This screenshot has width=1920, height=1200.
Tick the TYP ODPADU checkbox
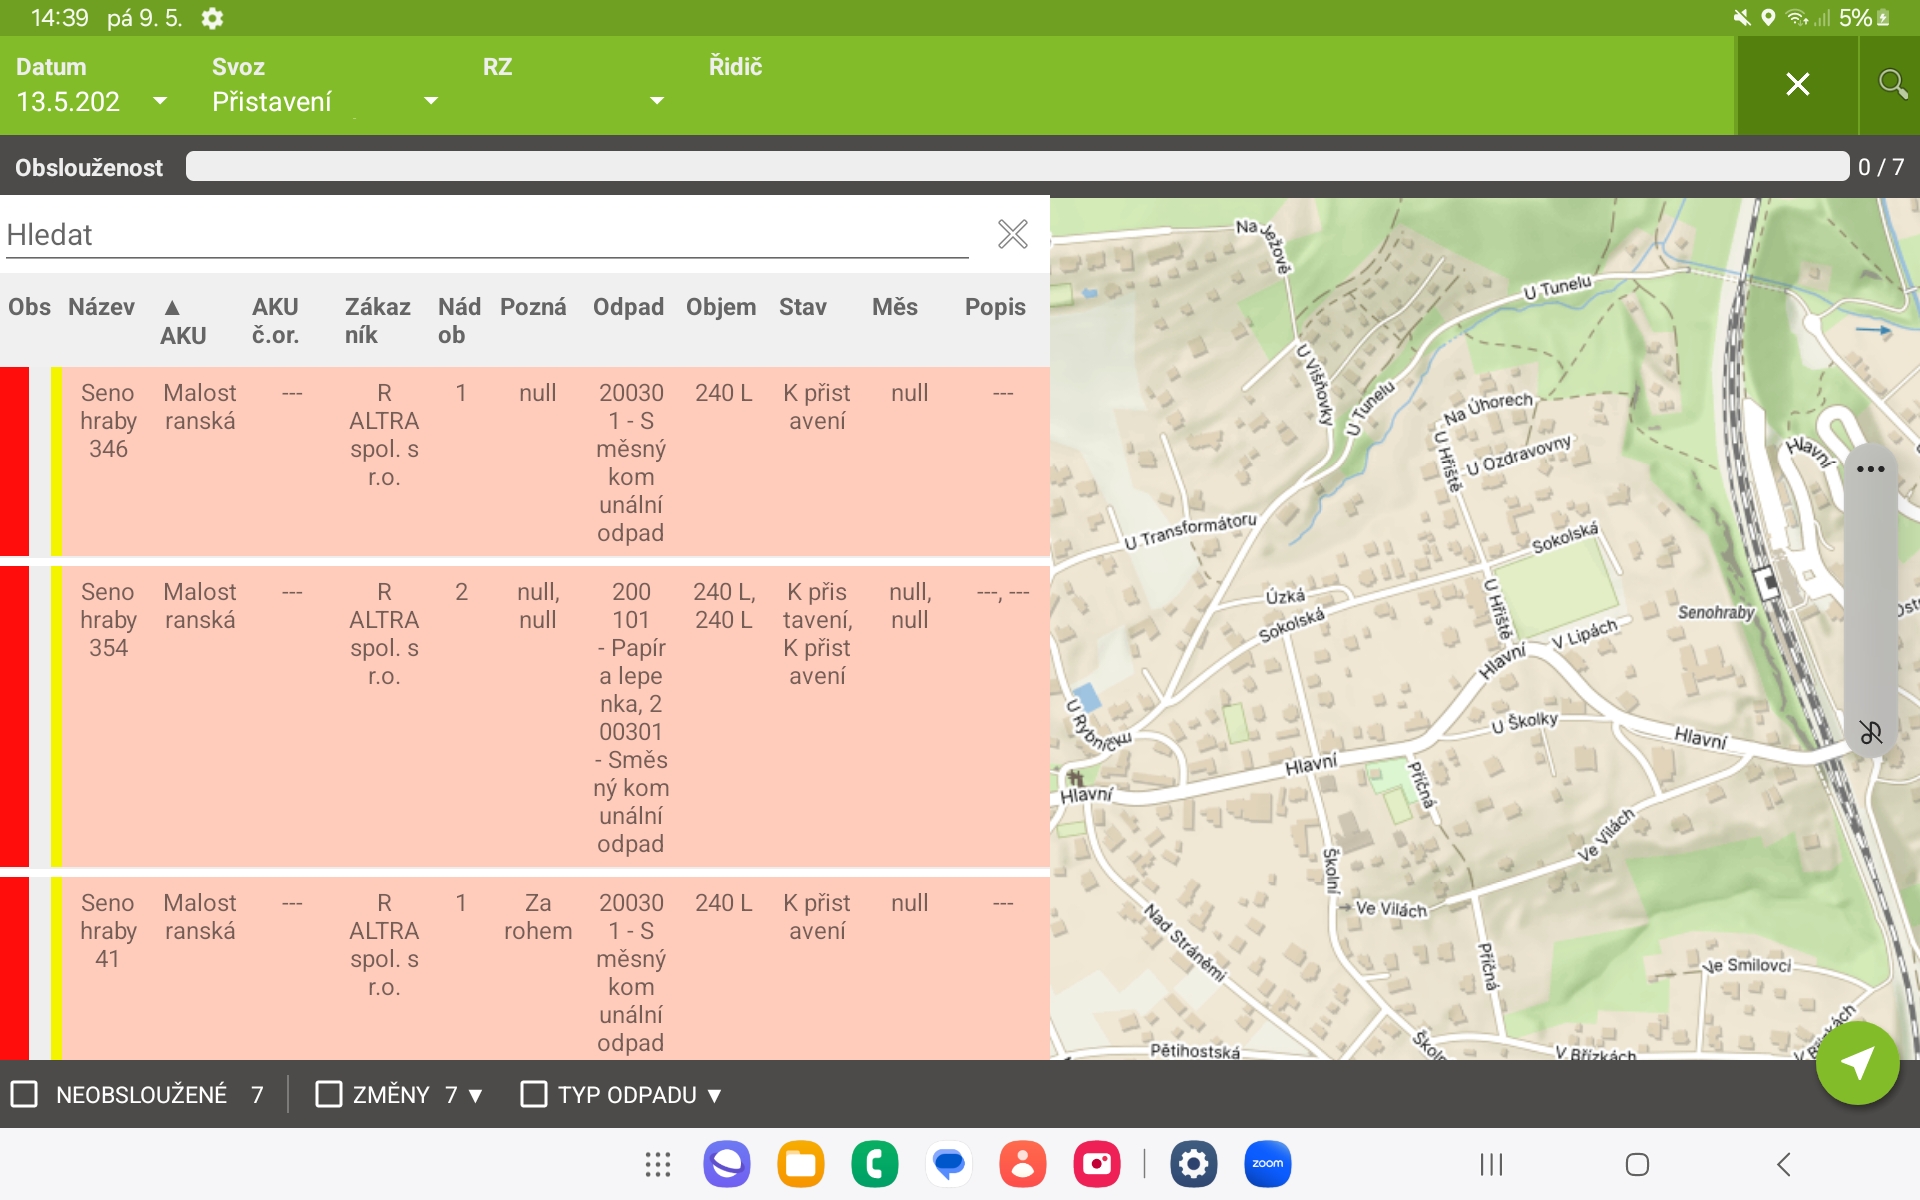534,1094
